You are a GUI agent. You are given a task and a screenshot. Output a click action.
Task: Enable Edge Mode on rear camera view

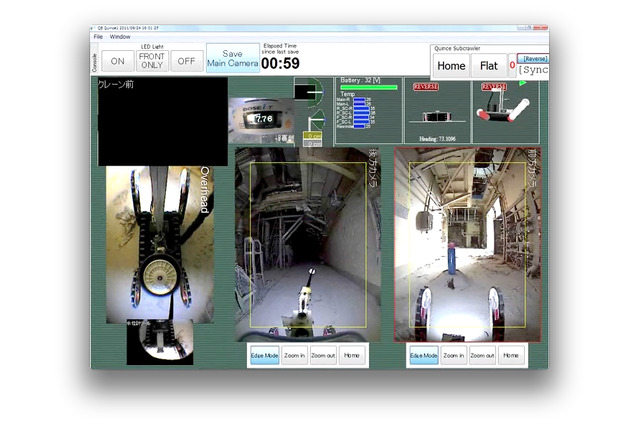coord(264,355)
